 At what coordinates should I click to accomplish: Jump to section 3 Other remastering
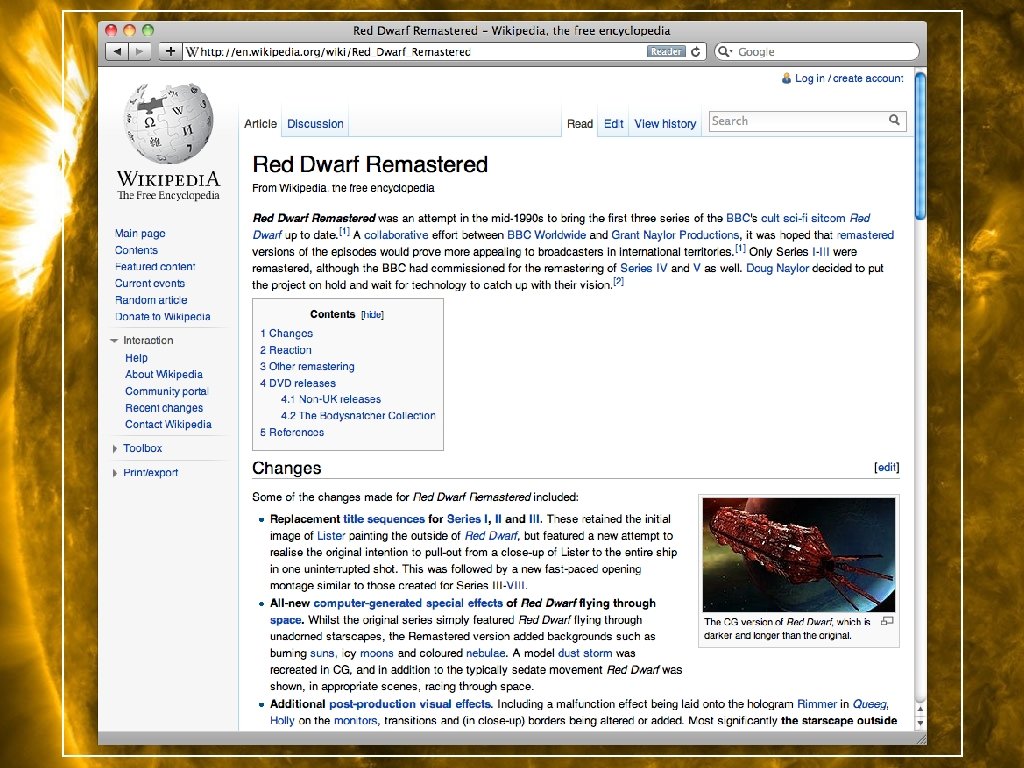pos(307,366)
